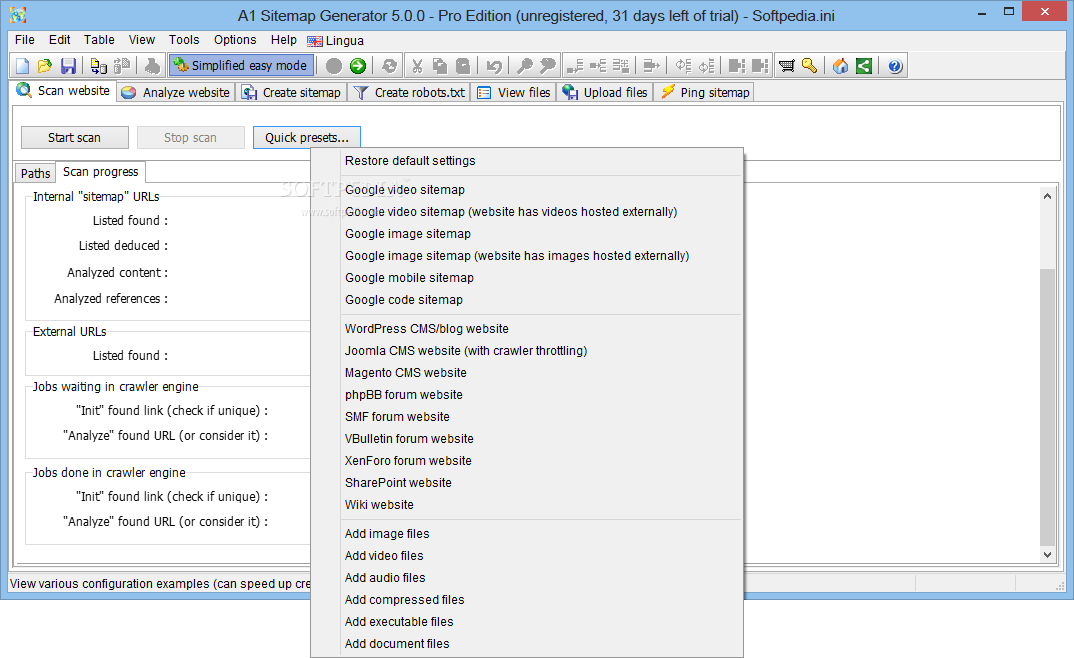Choose Magento CMS website preset
This screenshot has height=658, width=1074.
[x=405, y=372]
